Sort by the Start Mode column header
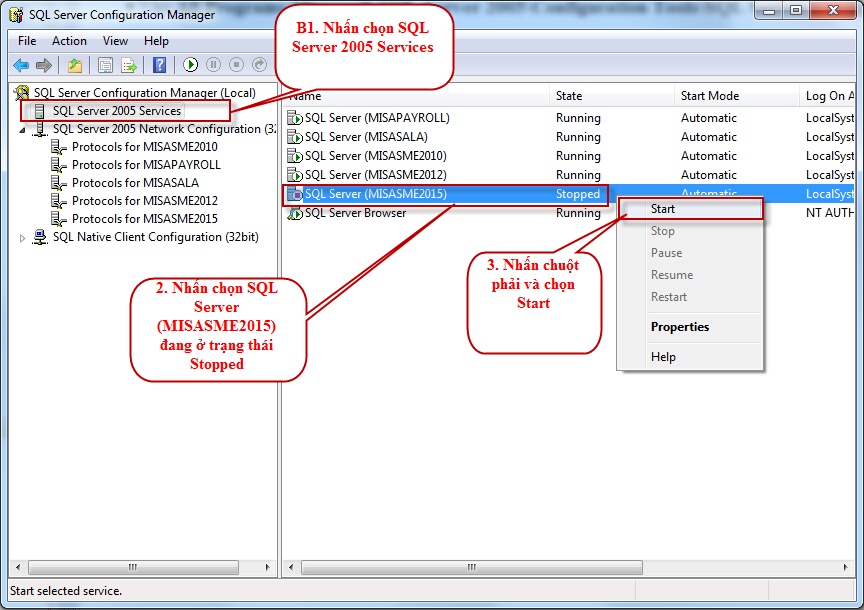 point(737,96)
